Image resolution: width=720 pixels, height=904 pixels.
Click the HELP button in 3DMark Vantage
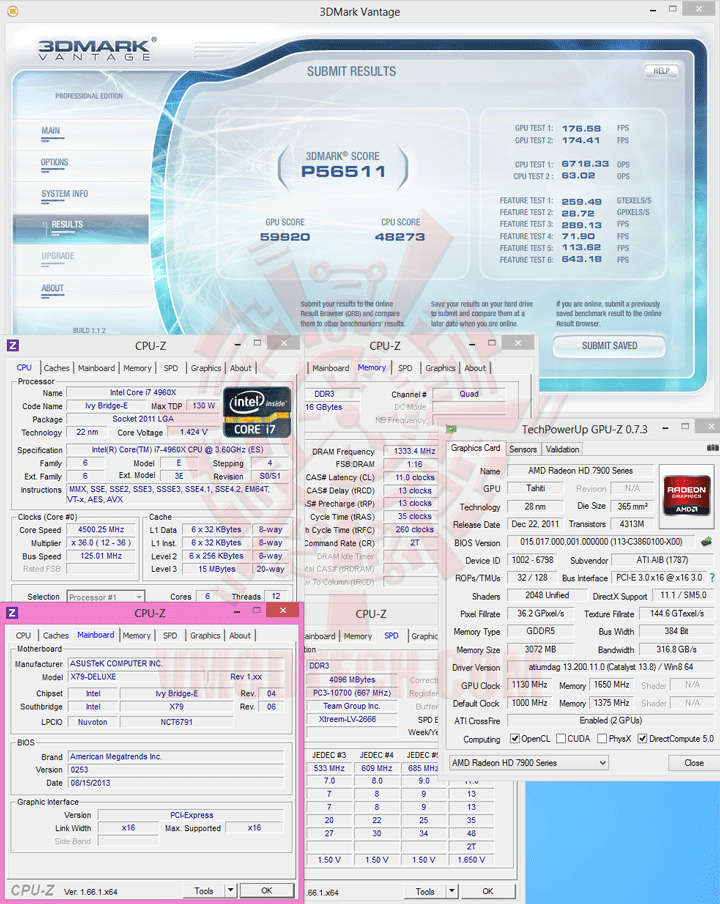[661, 71]
